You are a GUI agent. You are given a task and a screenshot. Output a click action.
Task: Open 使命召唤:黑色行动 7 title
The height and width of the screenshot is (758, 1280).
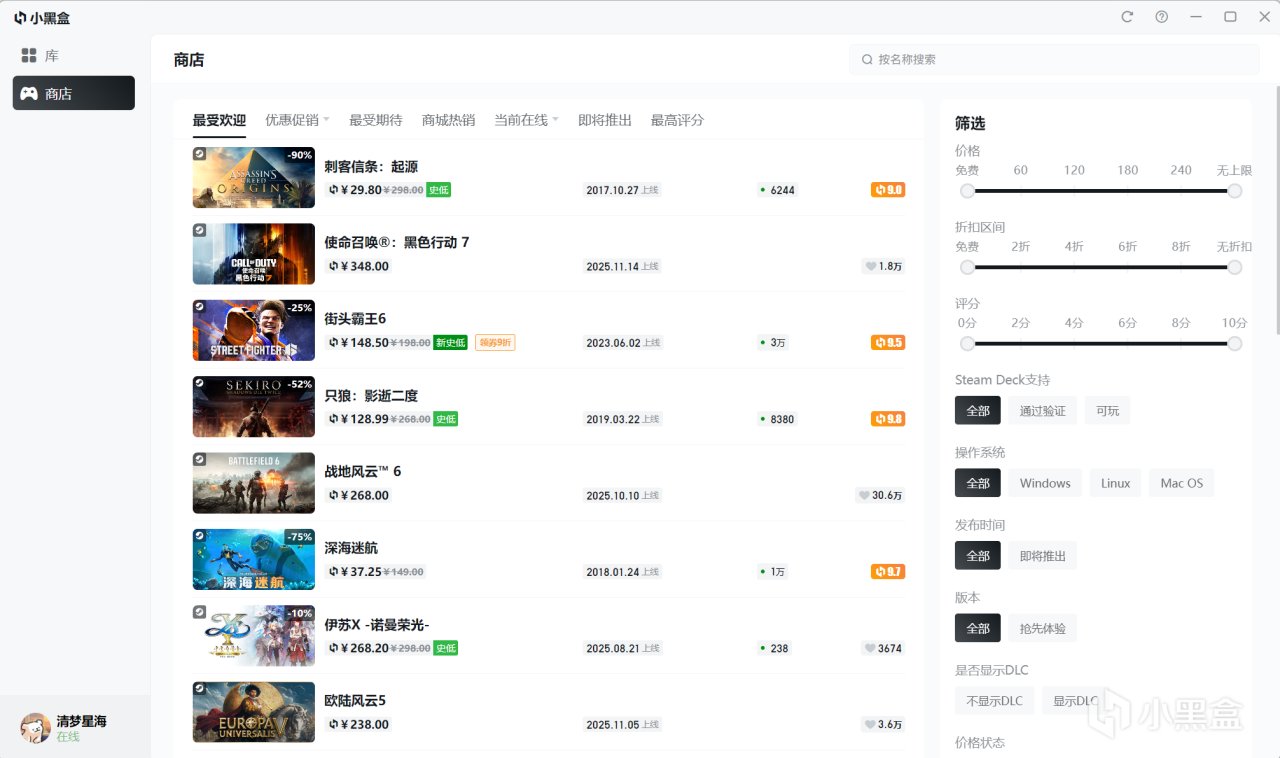(x=397, y=242)
